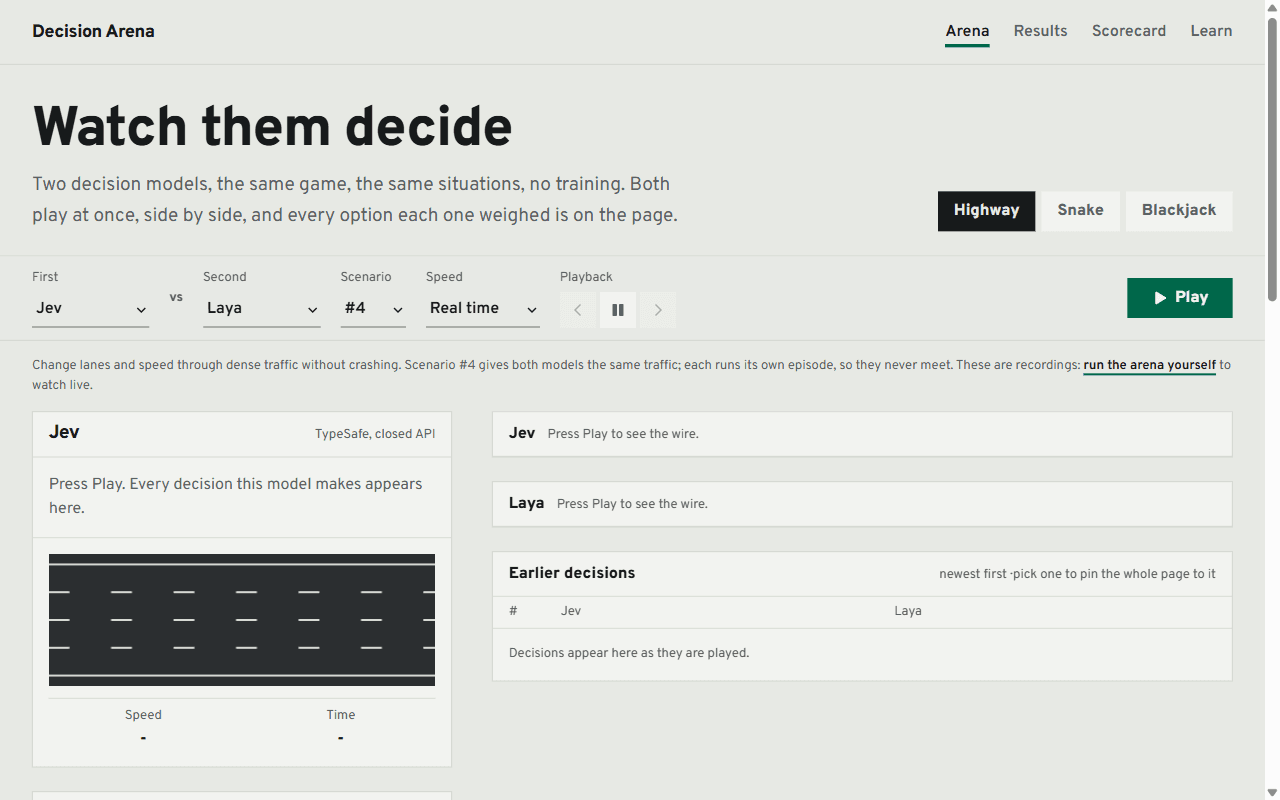Switch to the Snake game
1280x800 pixels.
1080,211
